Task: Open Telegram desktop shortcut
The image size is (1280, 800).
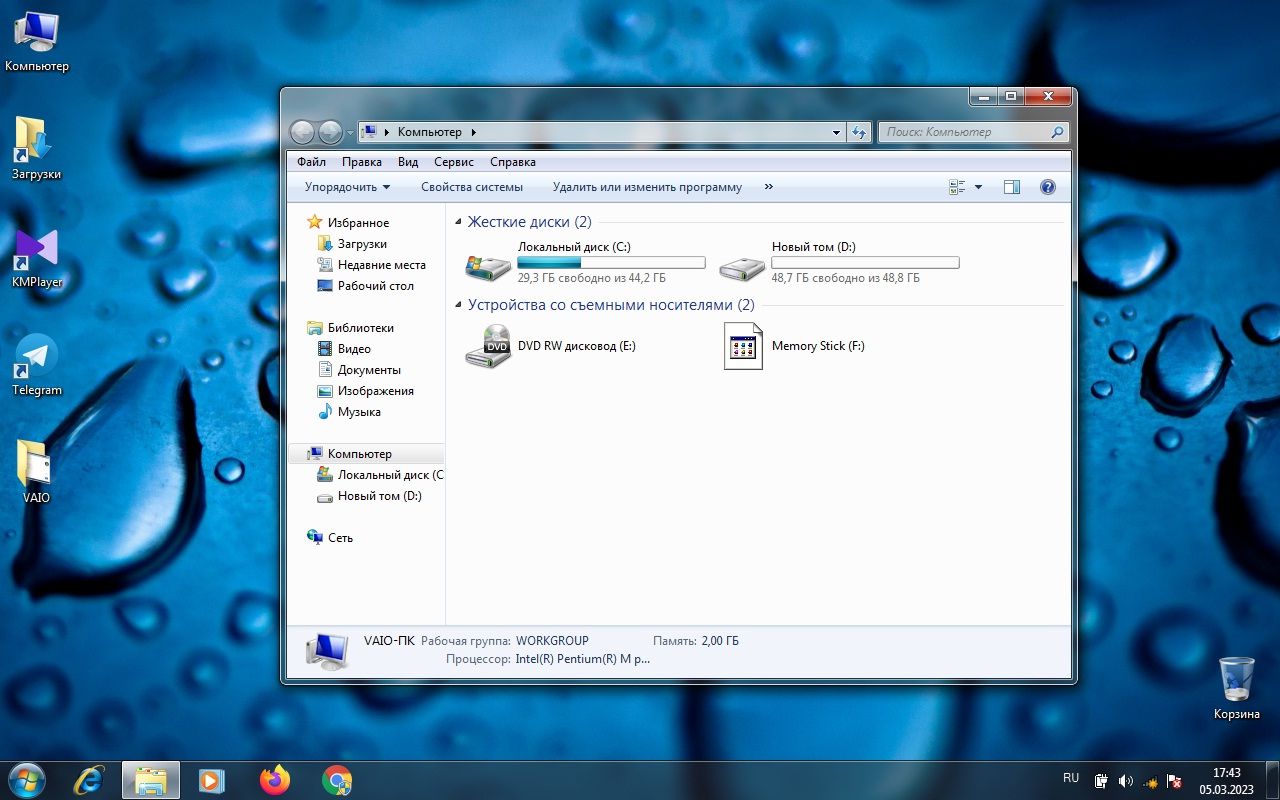Action: 37,365
